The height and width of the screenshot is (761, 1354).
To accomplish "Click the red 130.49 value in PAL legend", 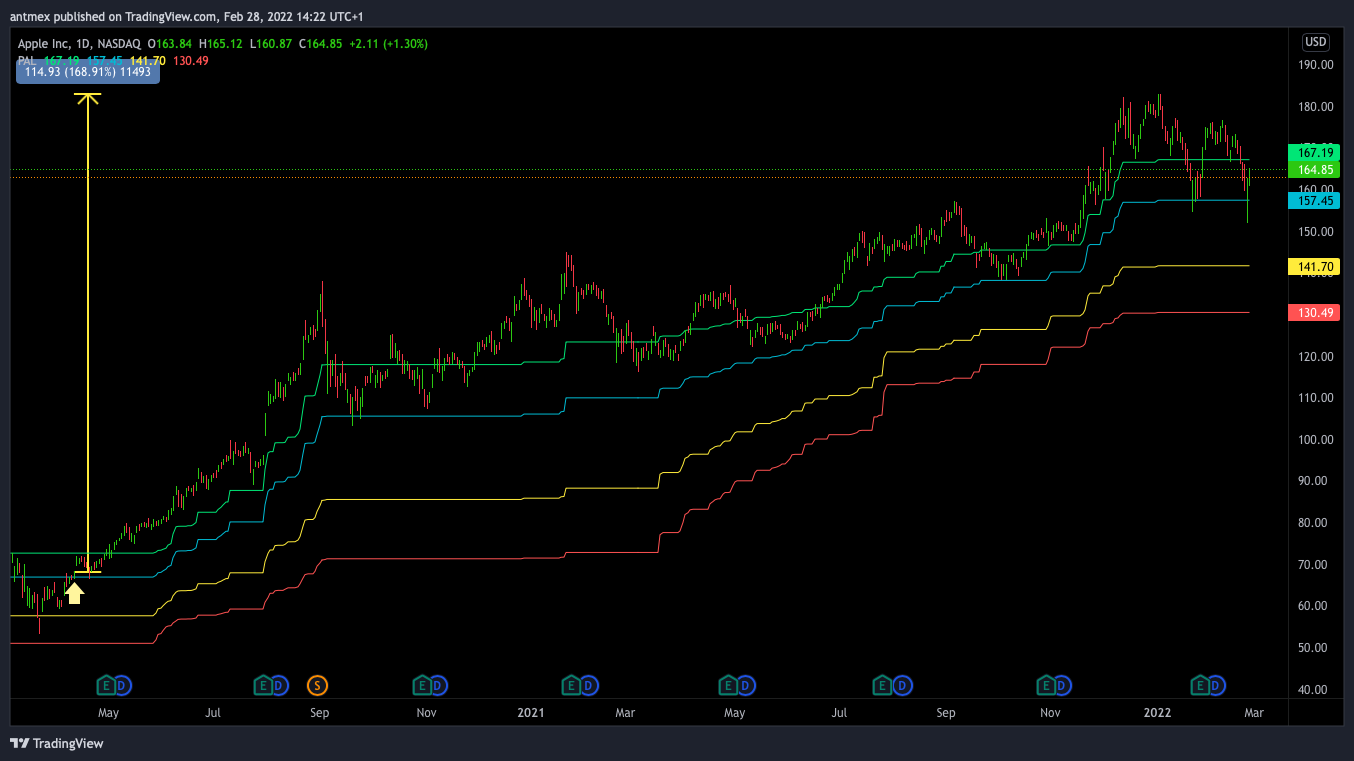I will coord(190,61).
